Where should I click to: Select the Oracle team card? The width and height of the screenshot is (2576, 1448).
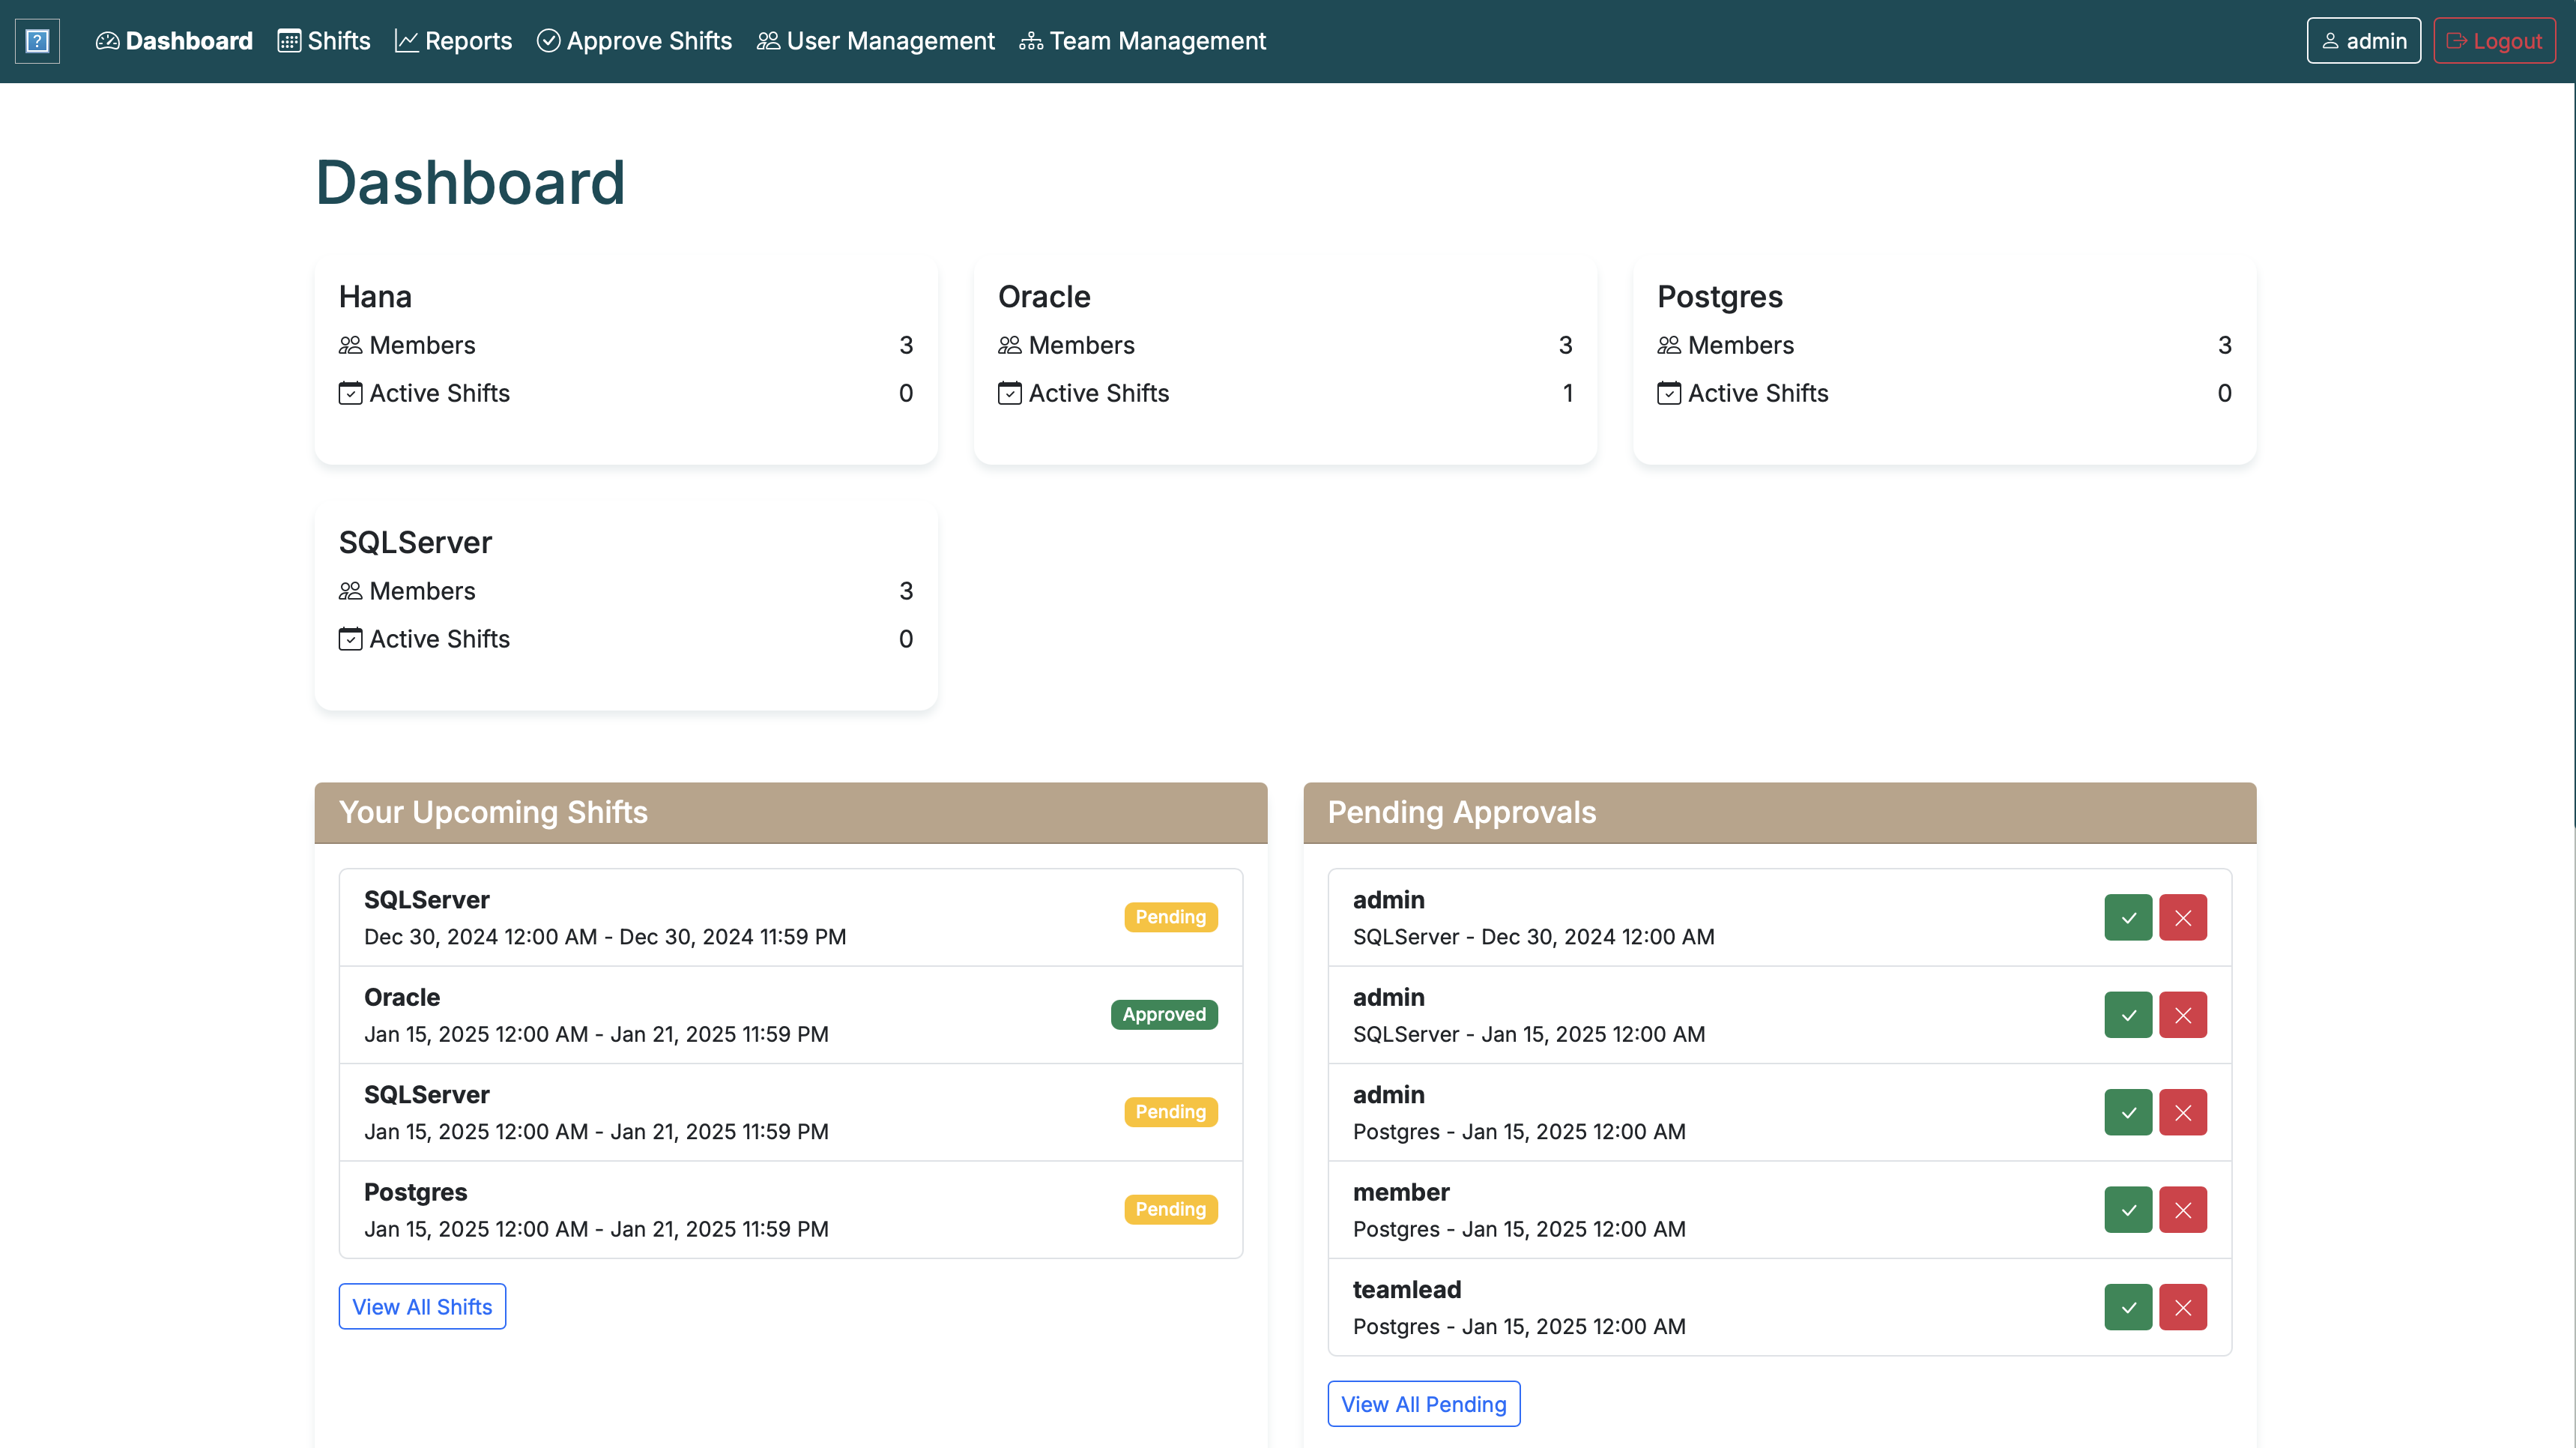click(1284, 360)
